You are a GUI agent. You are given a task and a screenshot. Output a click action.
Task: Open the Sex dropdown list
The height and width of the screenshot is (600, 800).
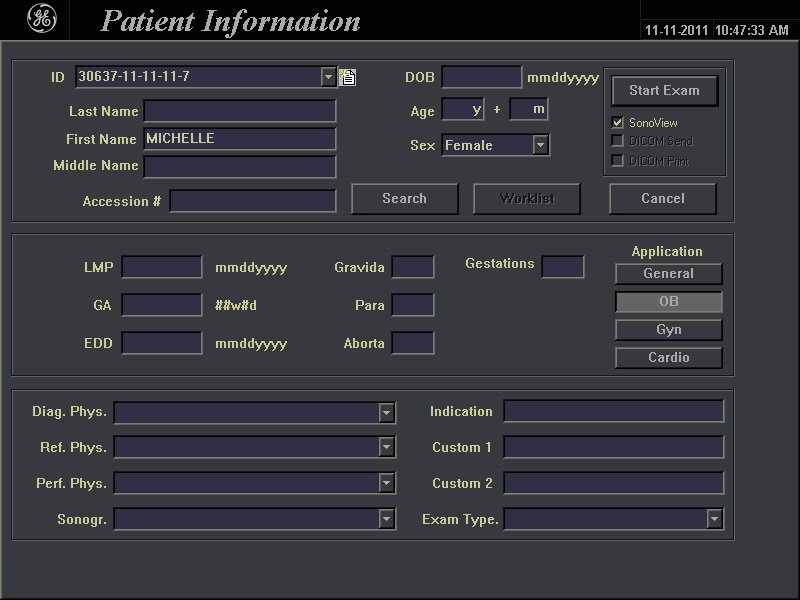(x=540, y=146)
